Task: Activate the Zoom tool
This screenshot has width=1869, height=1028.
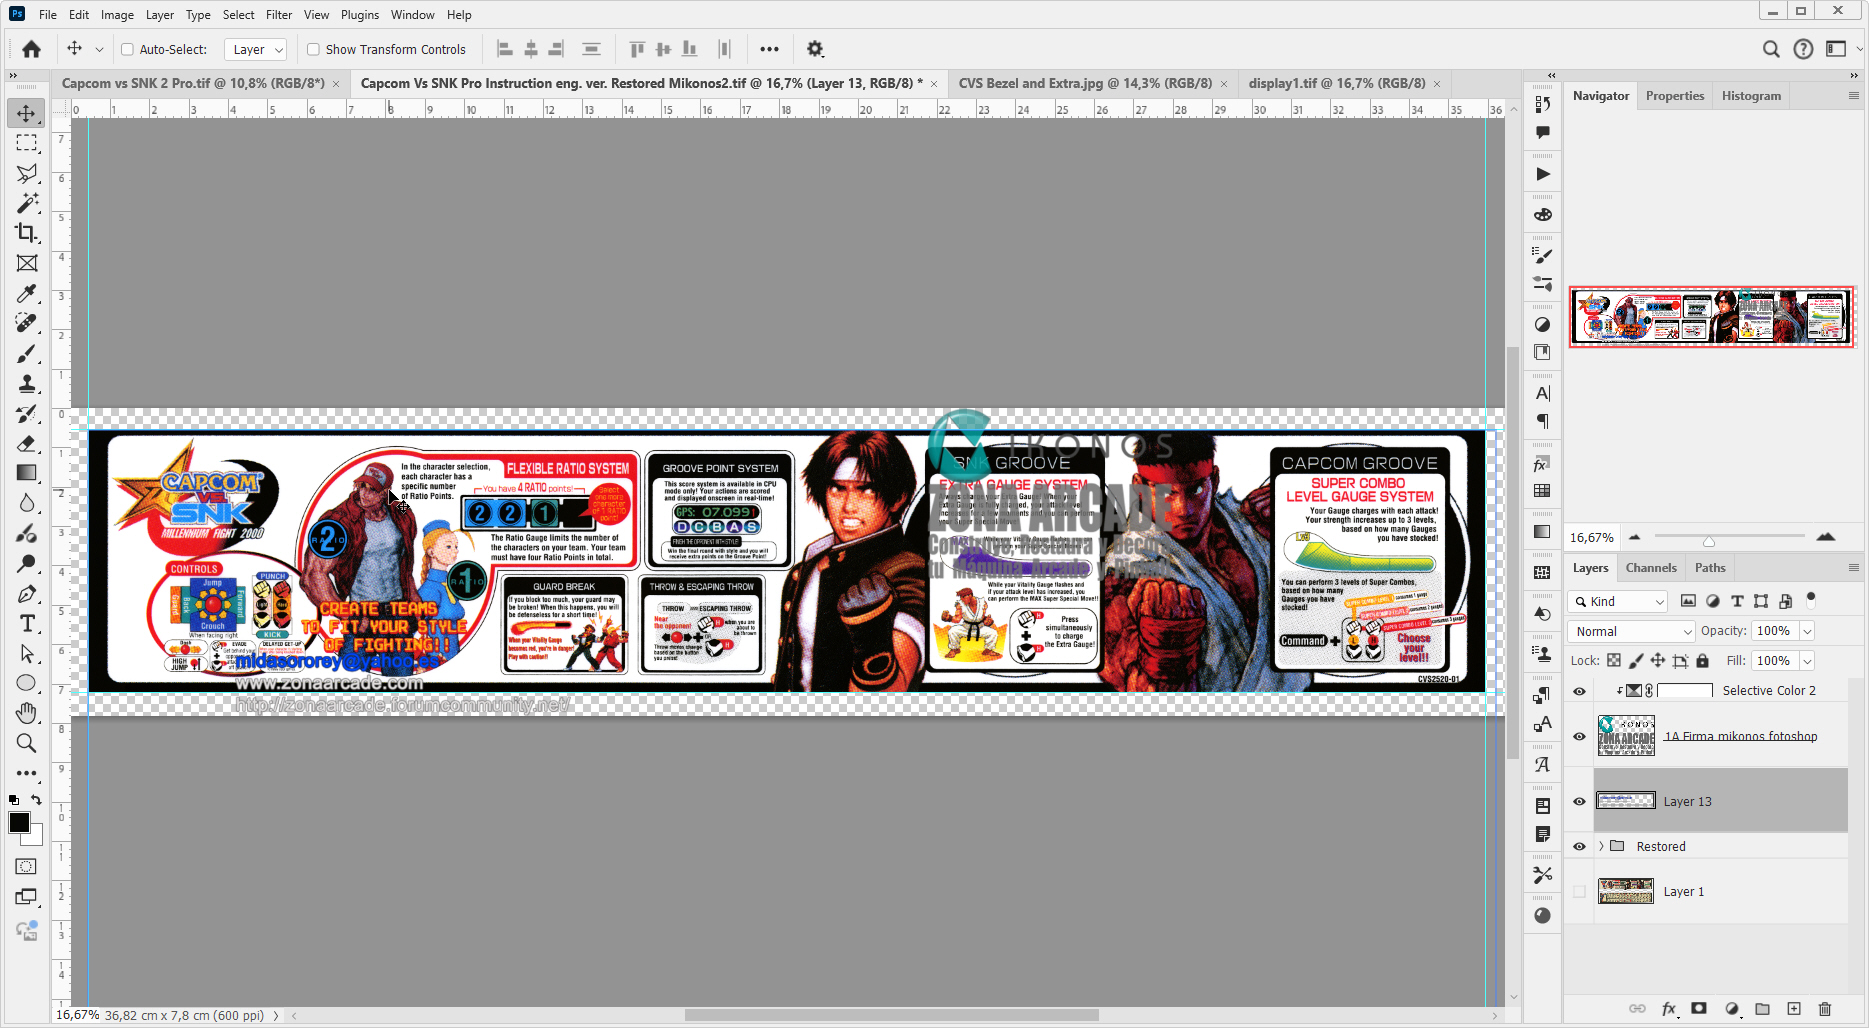Action: (27, 743)
